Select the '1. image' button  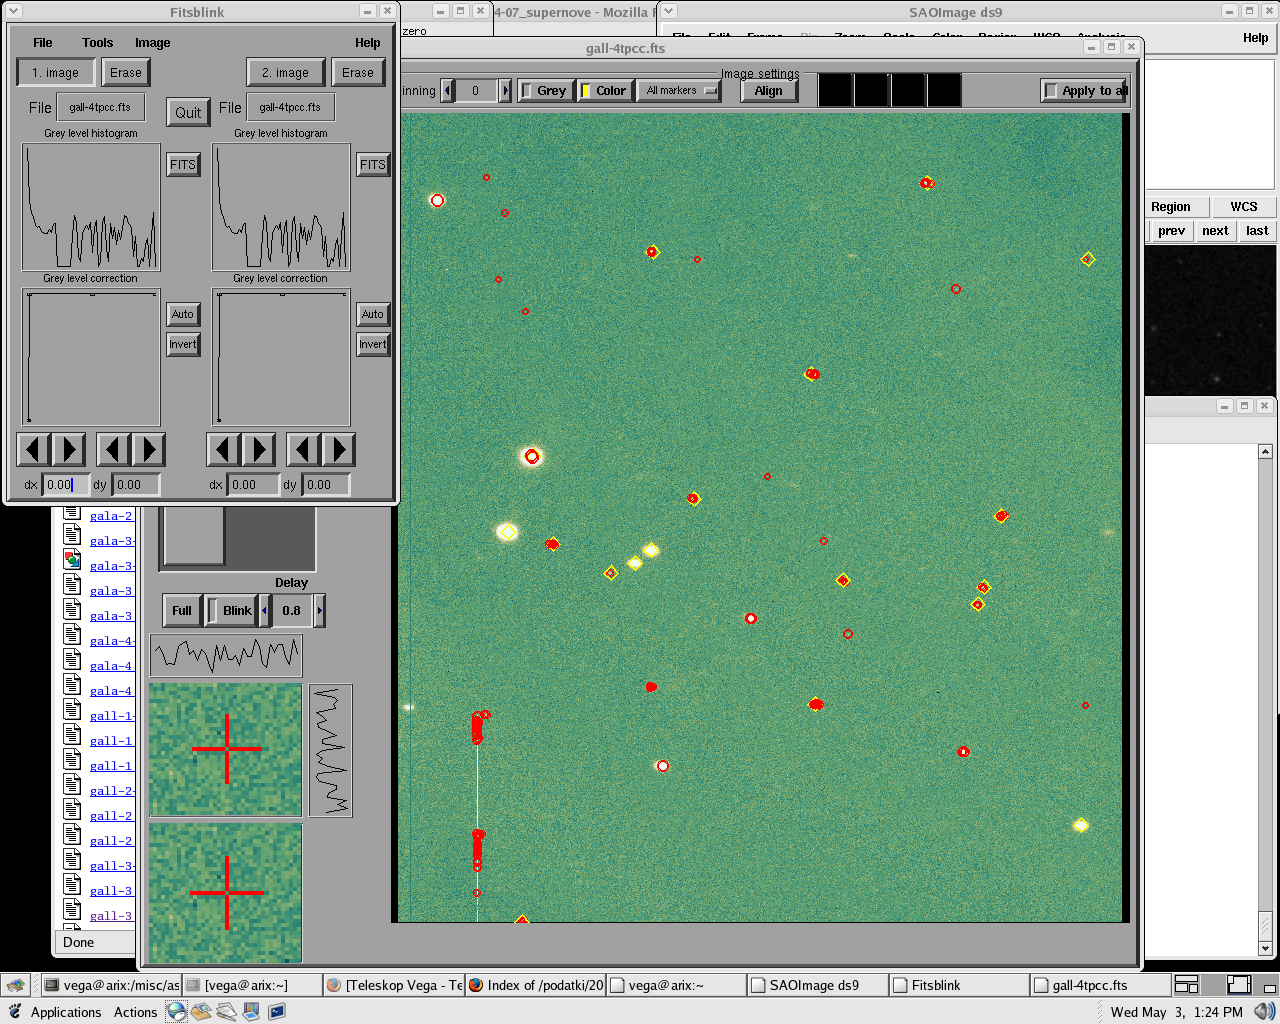56,73
